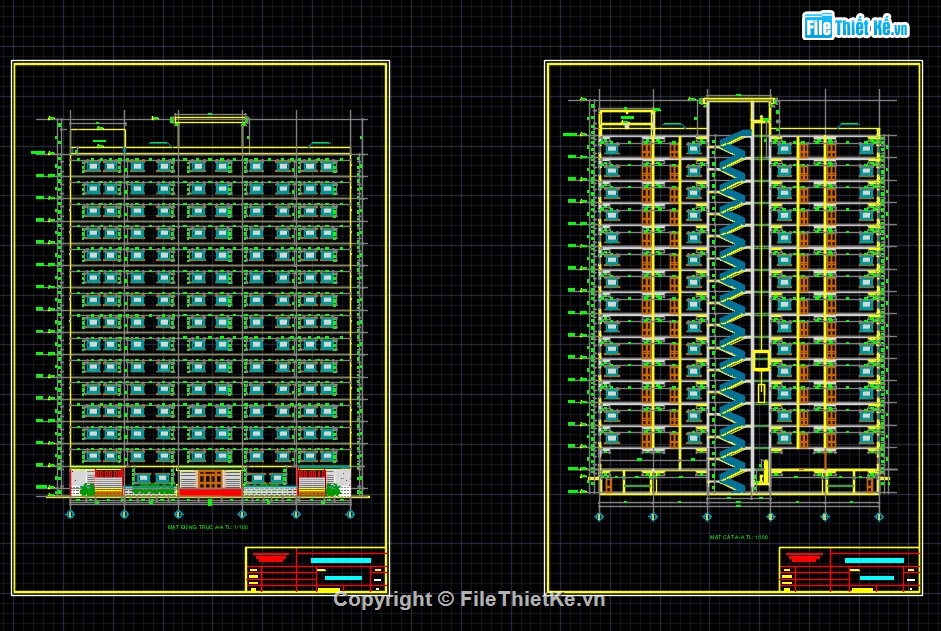
Task: Select the green shrub at the elevation's left base
Action: coord(87,489)
